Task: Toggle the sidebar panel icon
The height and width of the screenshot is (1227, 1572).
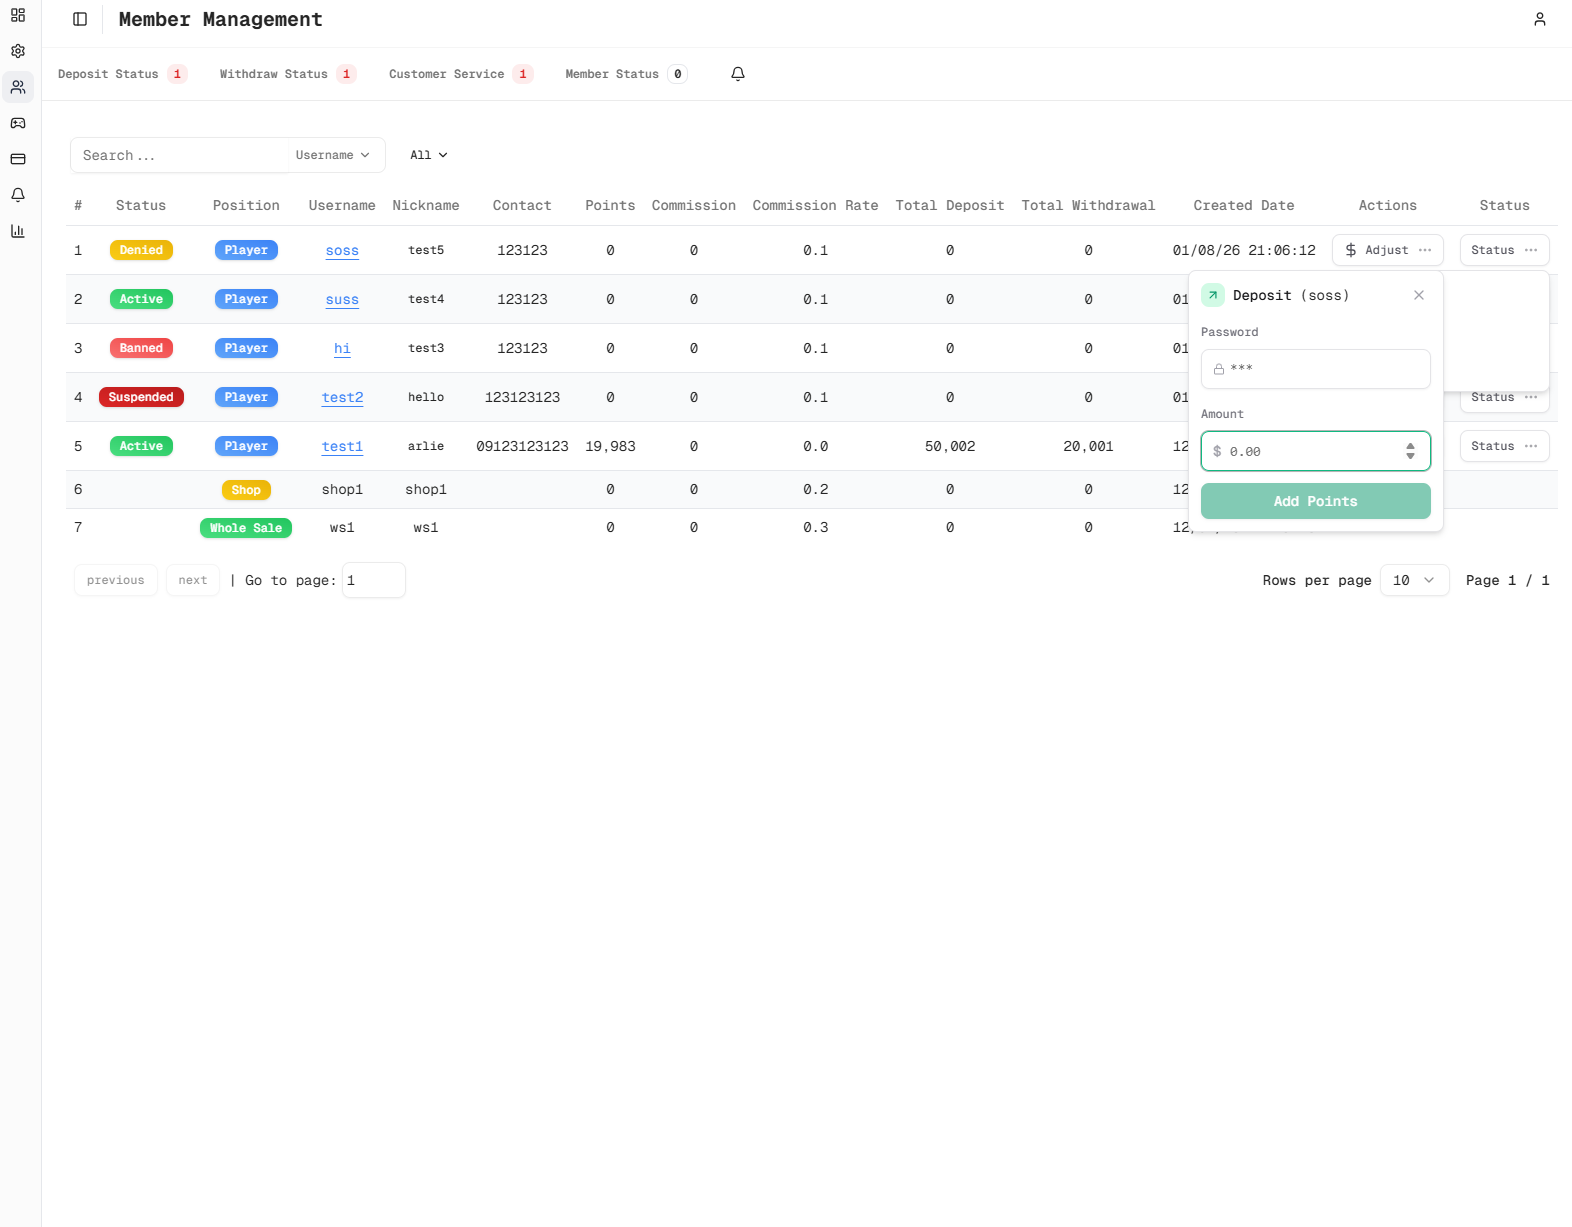Action: coord(80,19)
